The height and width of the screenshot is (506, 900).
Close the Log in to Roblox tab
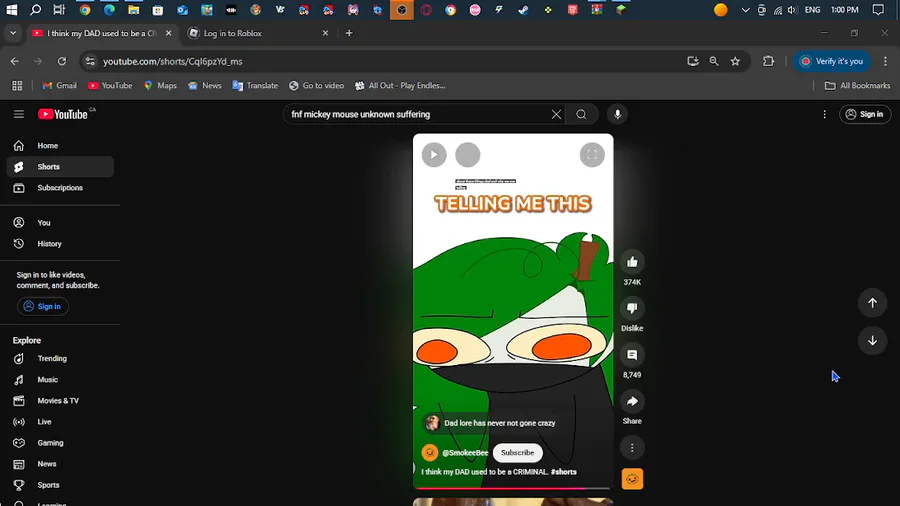coord(325,33)
